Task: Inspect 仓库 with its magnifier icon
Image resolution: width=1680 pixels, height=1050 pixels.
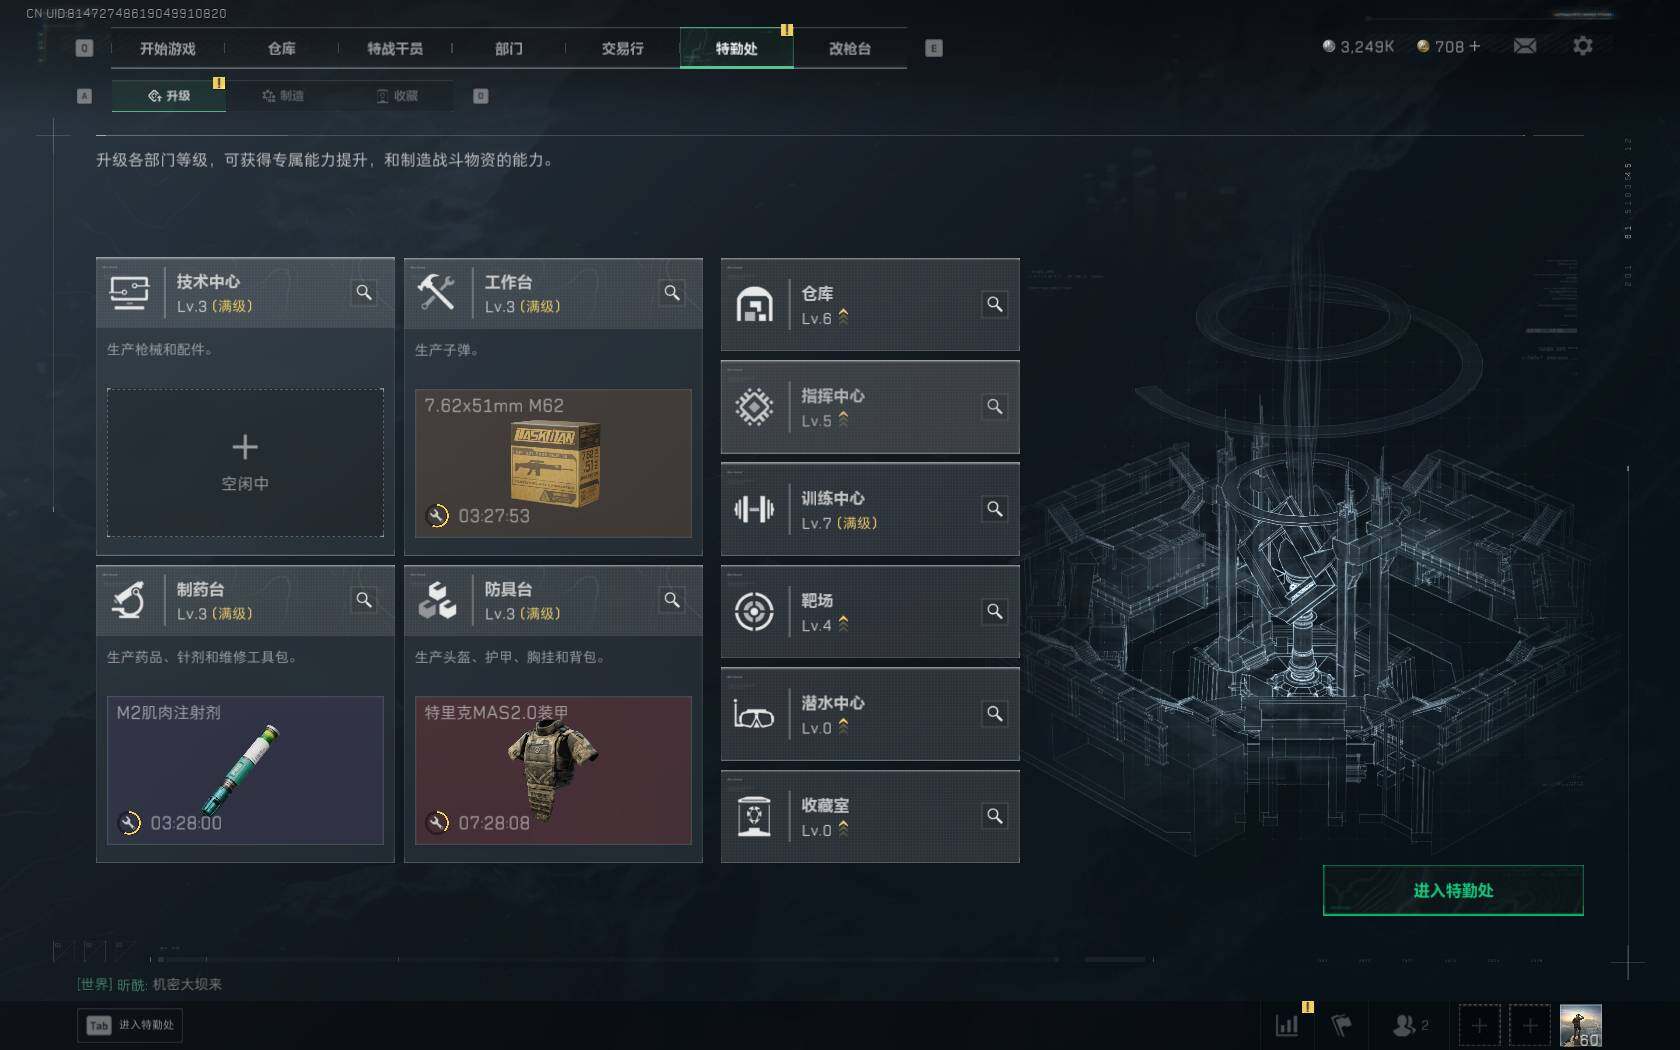Action: [995, 304]
